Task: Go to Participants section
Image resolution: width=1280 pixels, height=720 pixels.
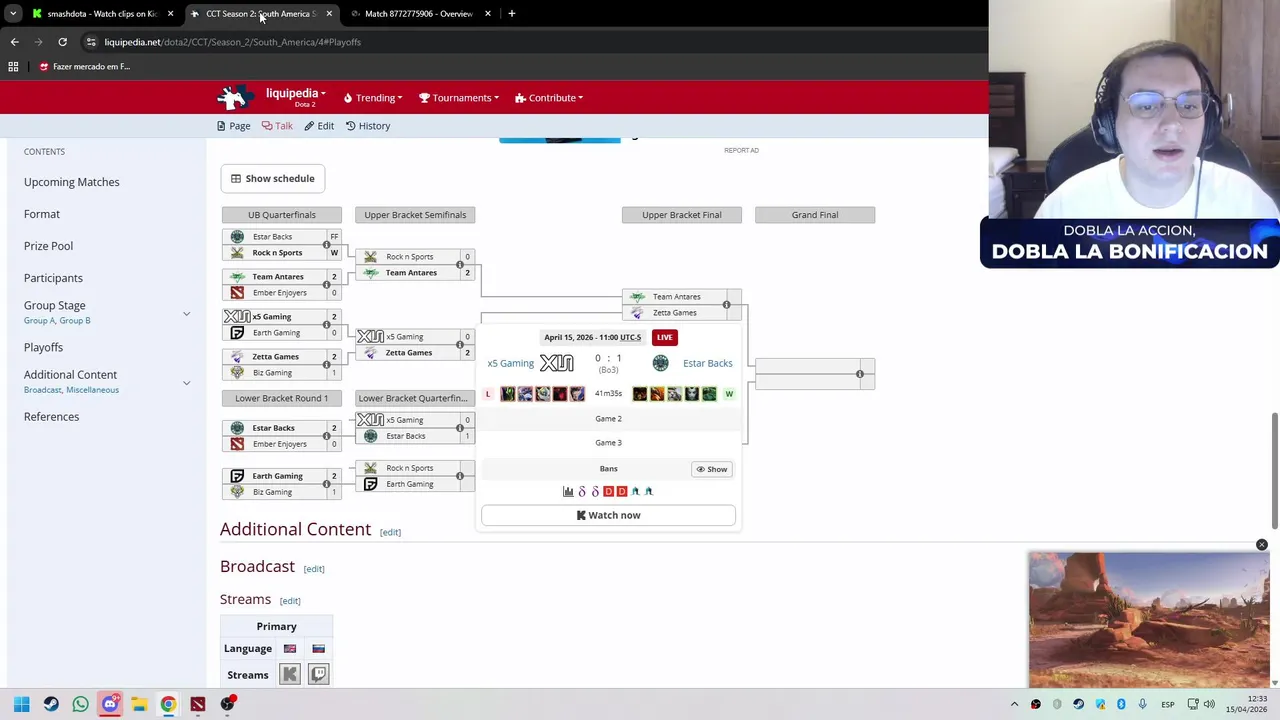Action: [x=53, y=278]
